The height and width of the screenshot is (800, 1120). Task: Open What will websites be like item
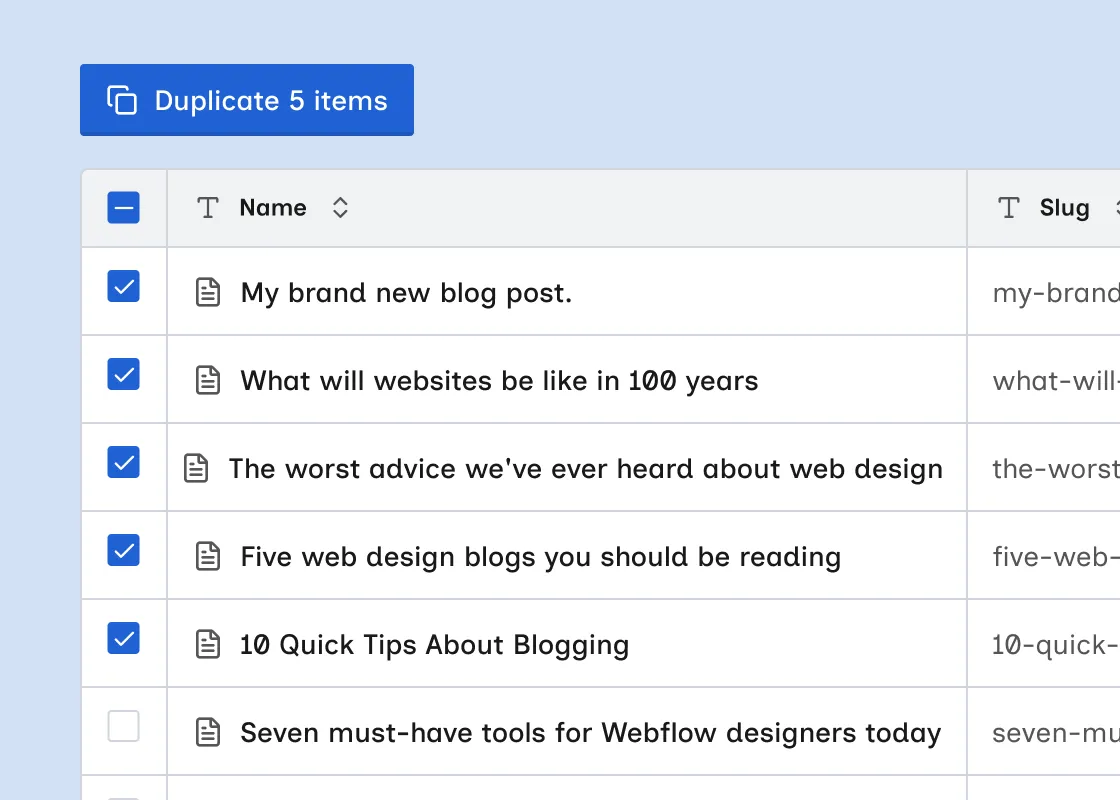pyautogui.click(x=499, y=381)
